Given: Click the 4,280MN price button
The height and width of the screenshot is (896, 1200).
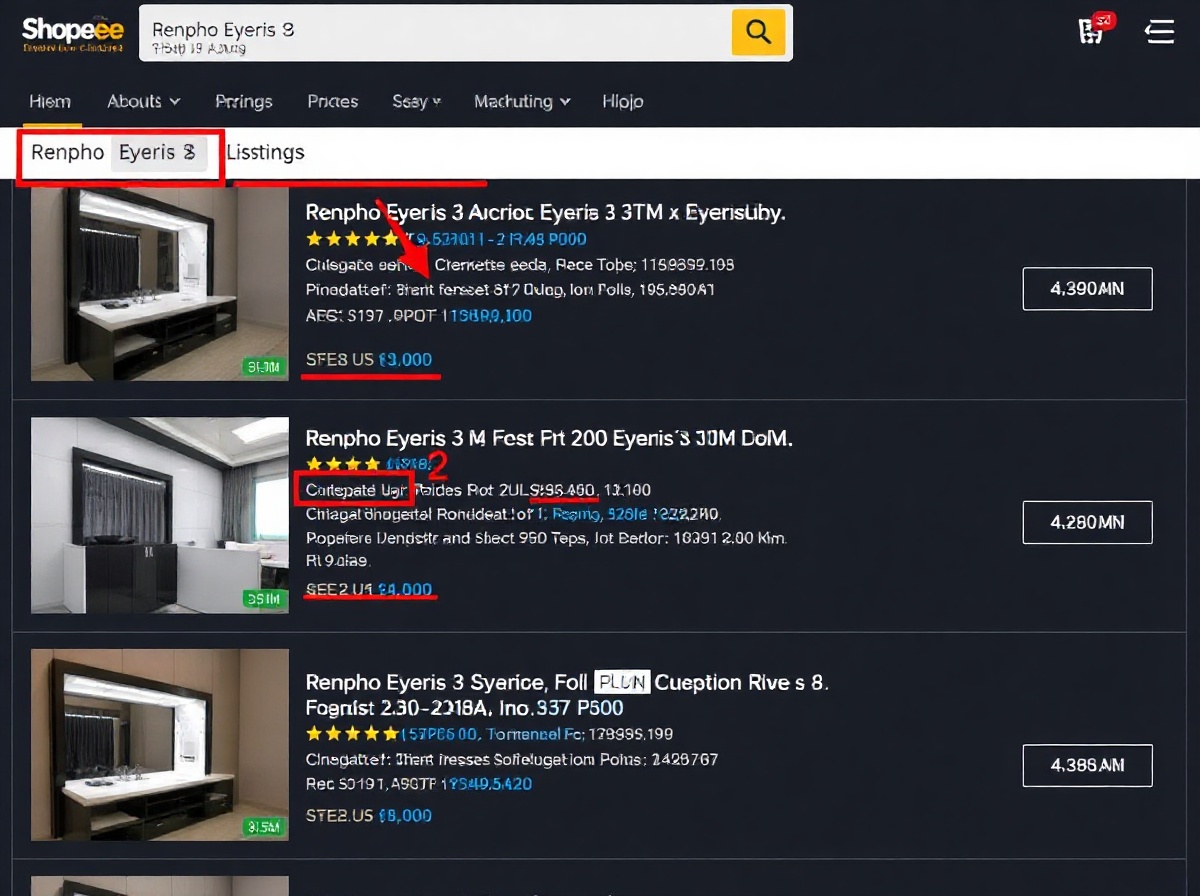Looking at the screenshot, I should pyautogui.click(x=1088, y=522).
